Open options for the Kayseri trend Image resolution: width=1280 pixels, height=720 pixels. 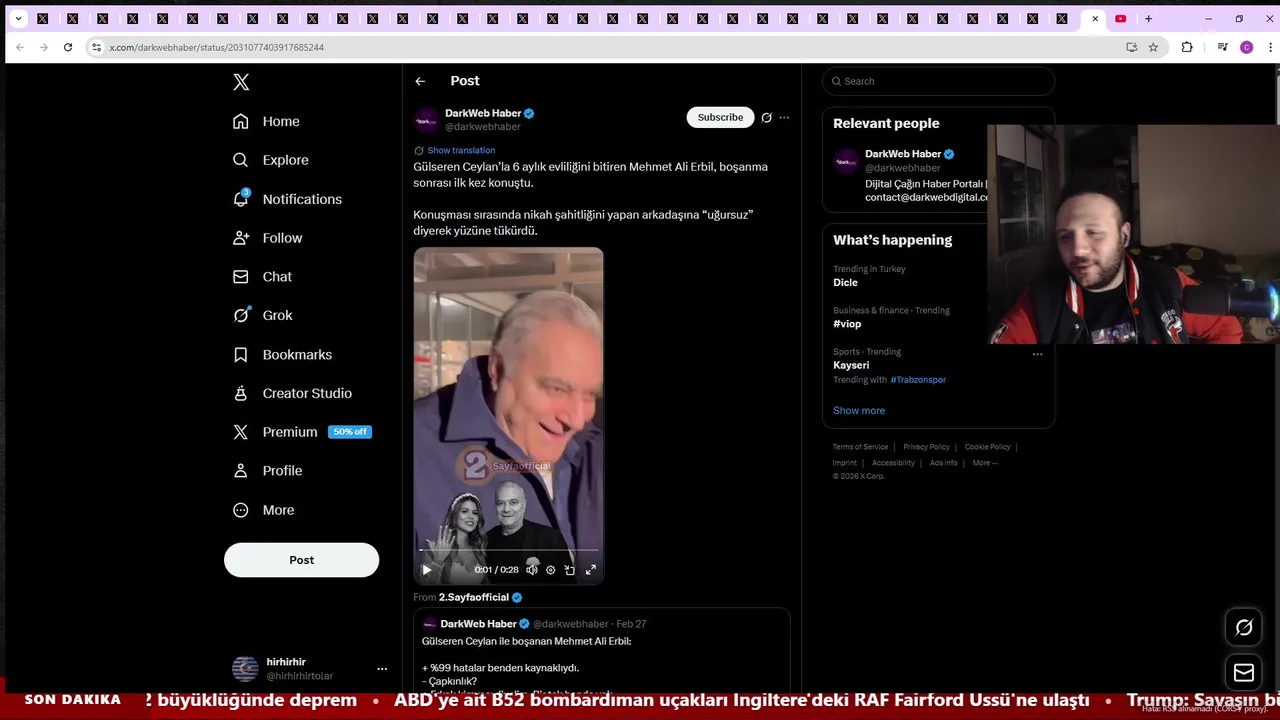coord(1037,353)
